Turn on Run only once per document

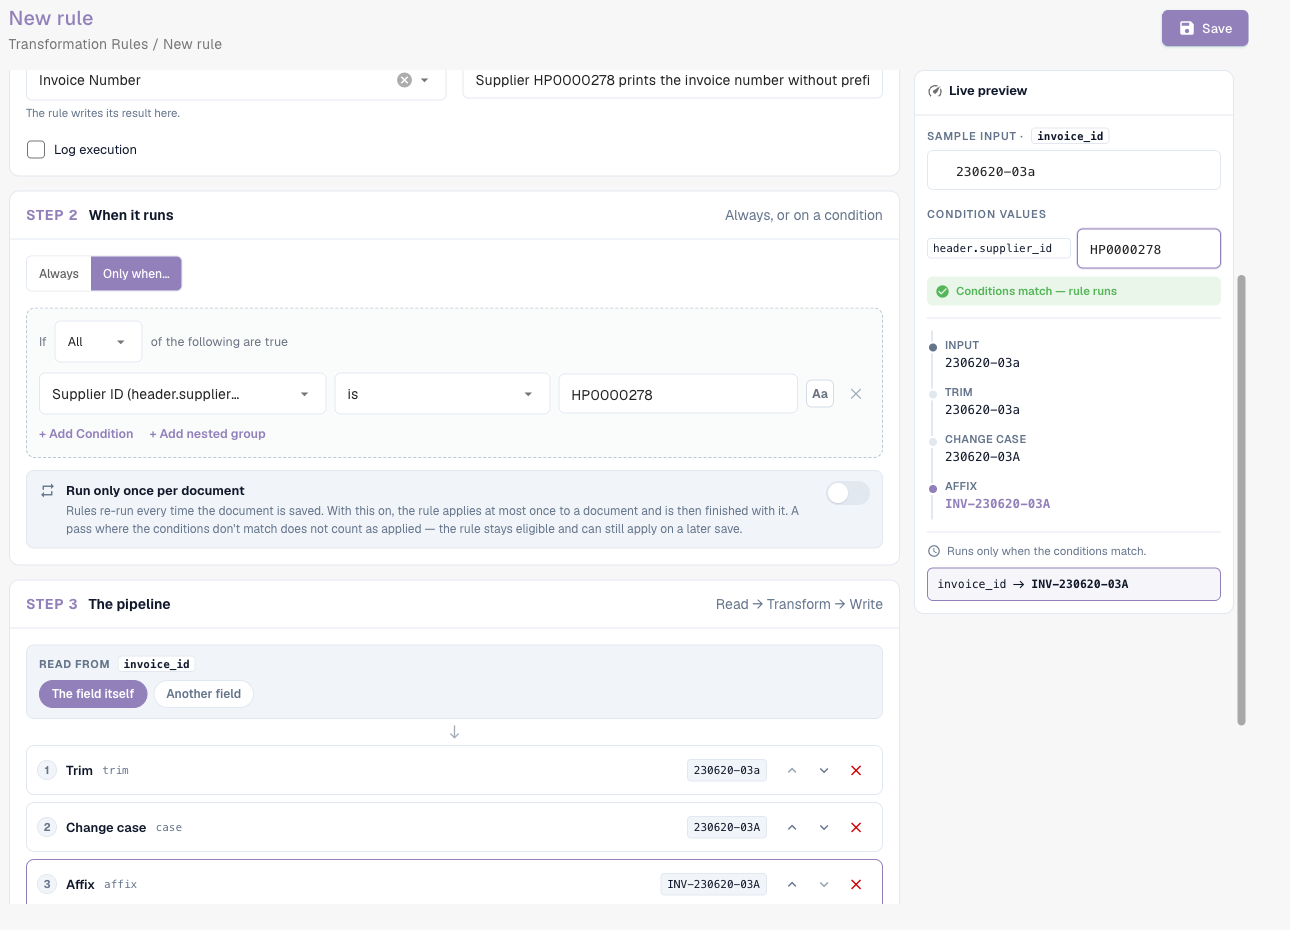coord(848,493)
